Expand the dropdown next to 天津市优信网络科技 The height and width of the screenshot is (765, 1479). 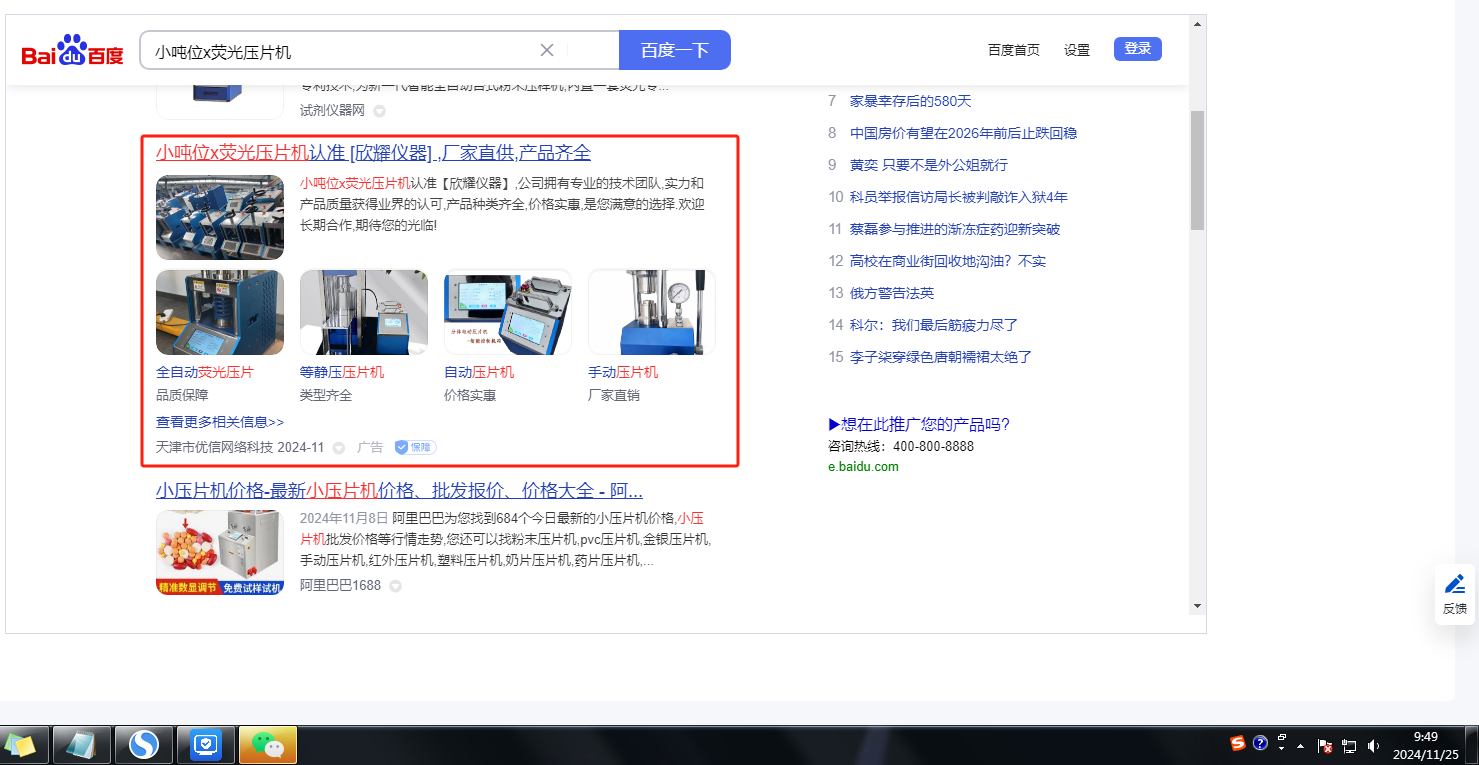(x=339, y=448)
